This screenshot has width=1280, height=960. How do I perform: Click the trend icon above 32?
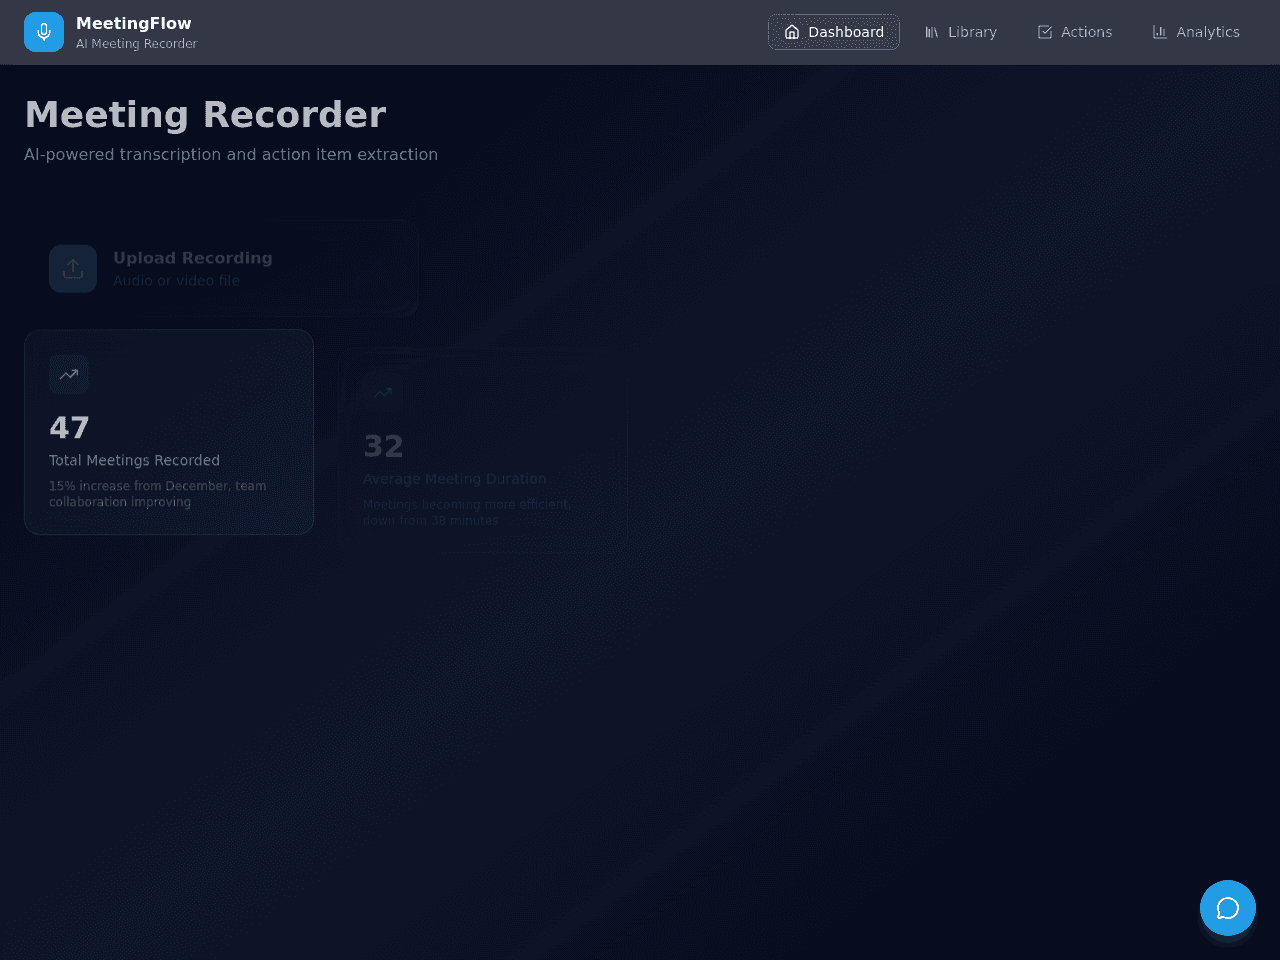point(383,393)
